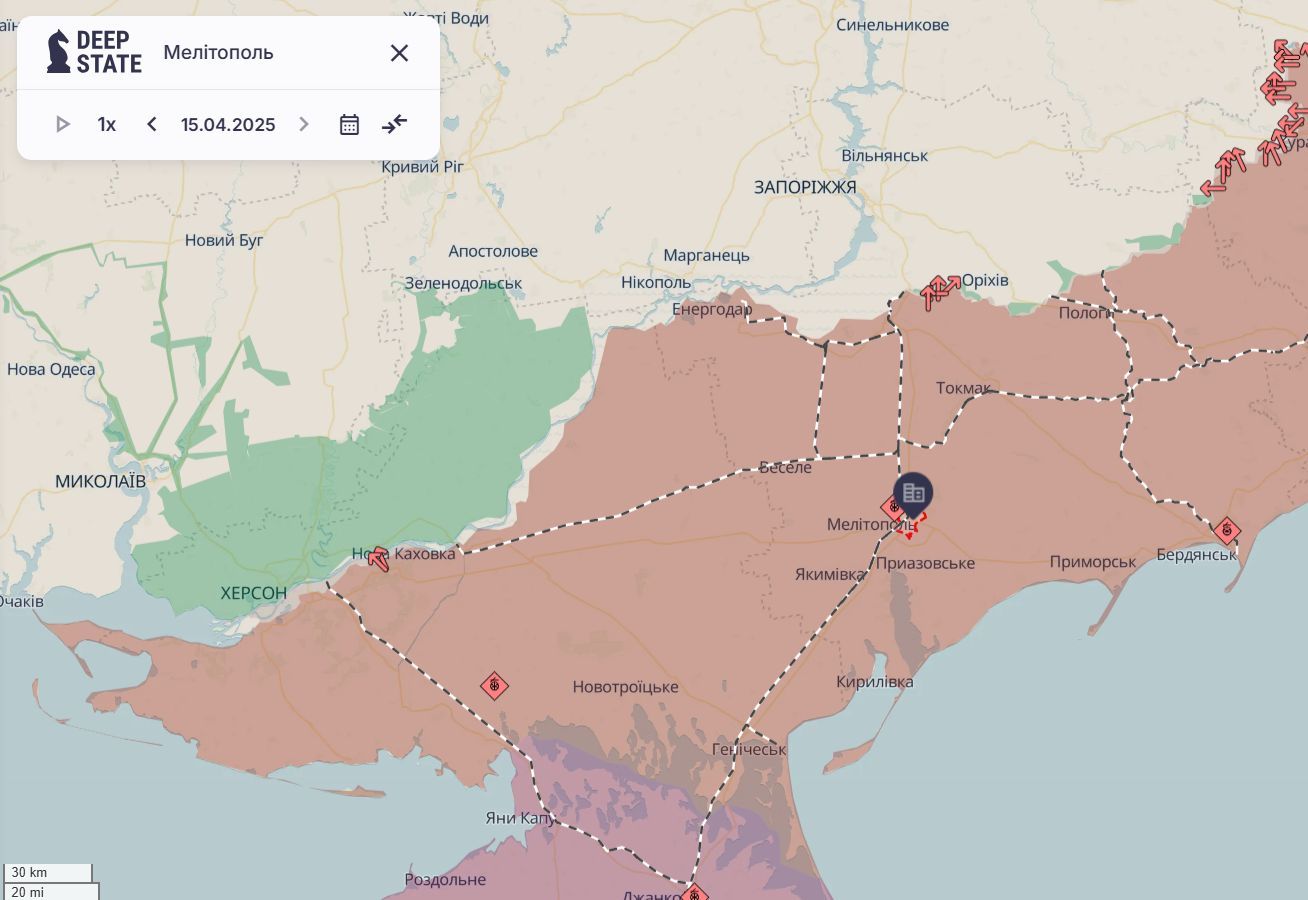Screen dimensions: 1308x900
Task: Click the Роздольне town label
Action: click(445, 880)
